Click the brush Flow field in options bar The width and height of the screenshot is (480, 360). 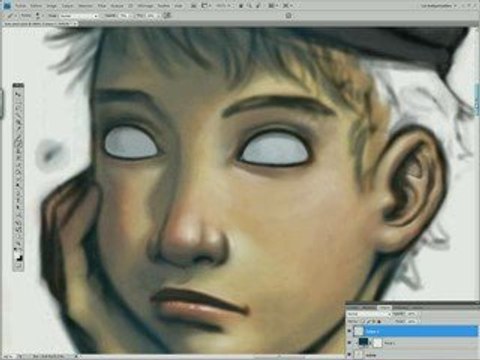pyautogui.click(x=150, y=16)
